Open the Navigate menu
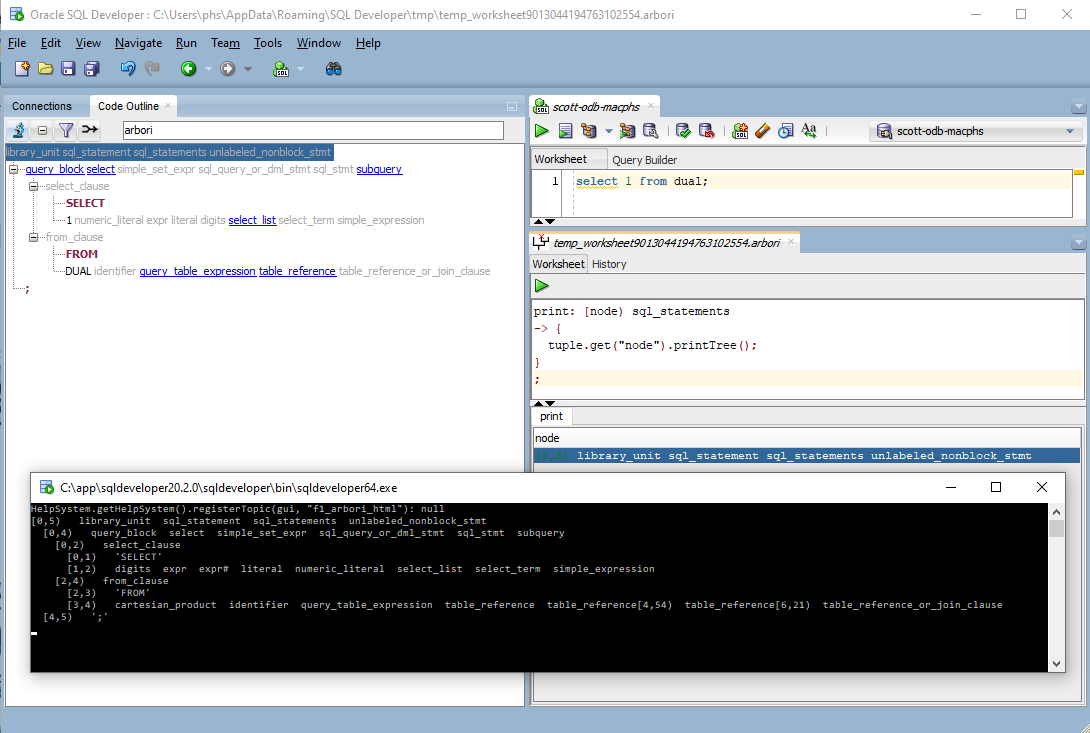Image resolution: width=1090 pixels, height=733 pixels. coord(138,43)
